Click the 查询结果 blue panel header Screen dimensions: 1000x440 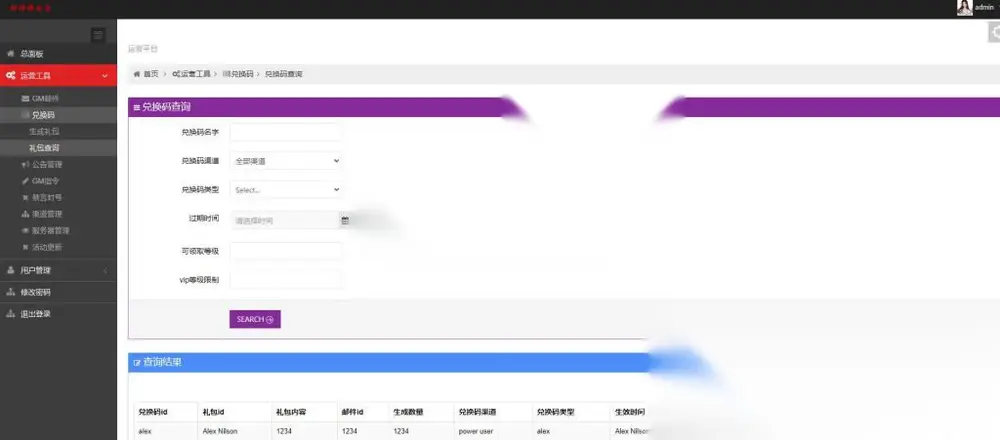coord(389,362)
